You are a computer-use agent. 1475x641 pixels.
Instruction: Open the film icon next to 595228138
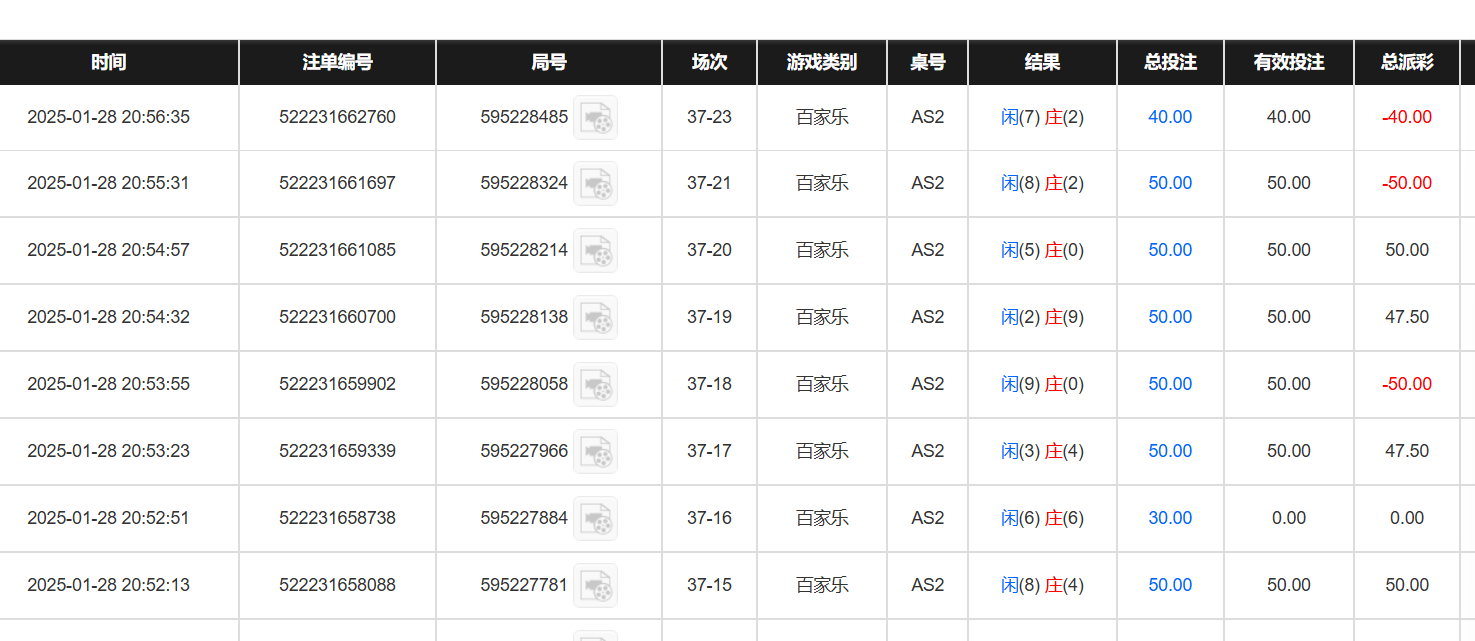click(595, 318)
